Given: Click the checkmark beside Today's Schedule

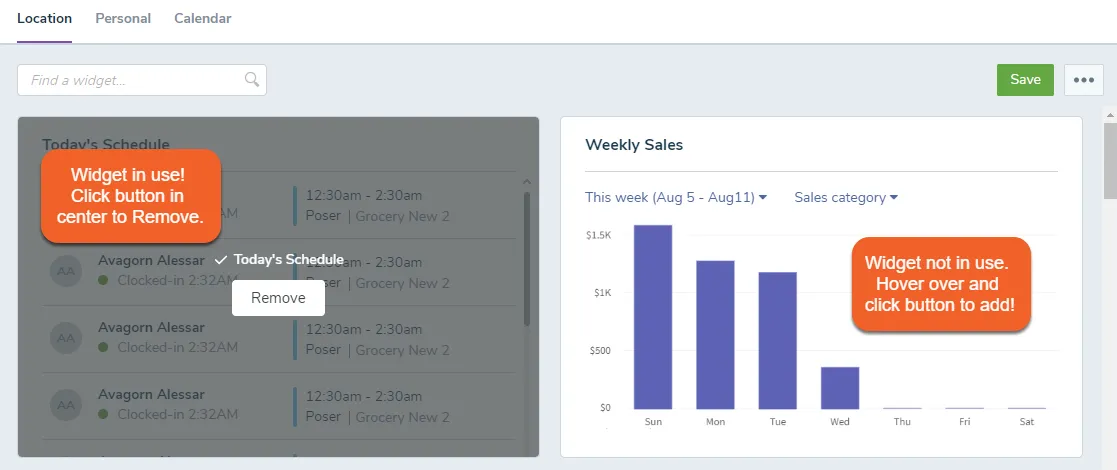Looking at the screenshot, I should pyautogui.click(x=221, y=260).
